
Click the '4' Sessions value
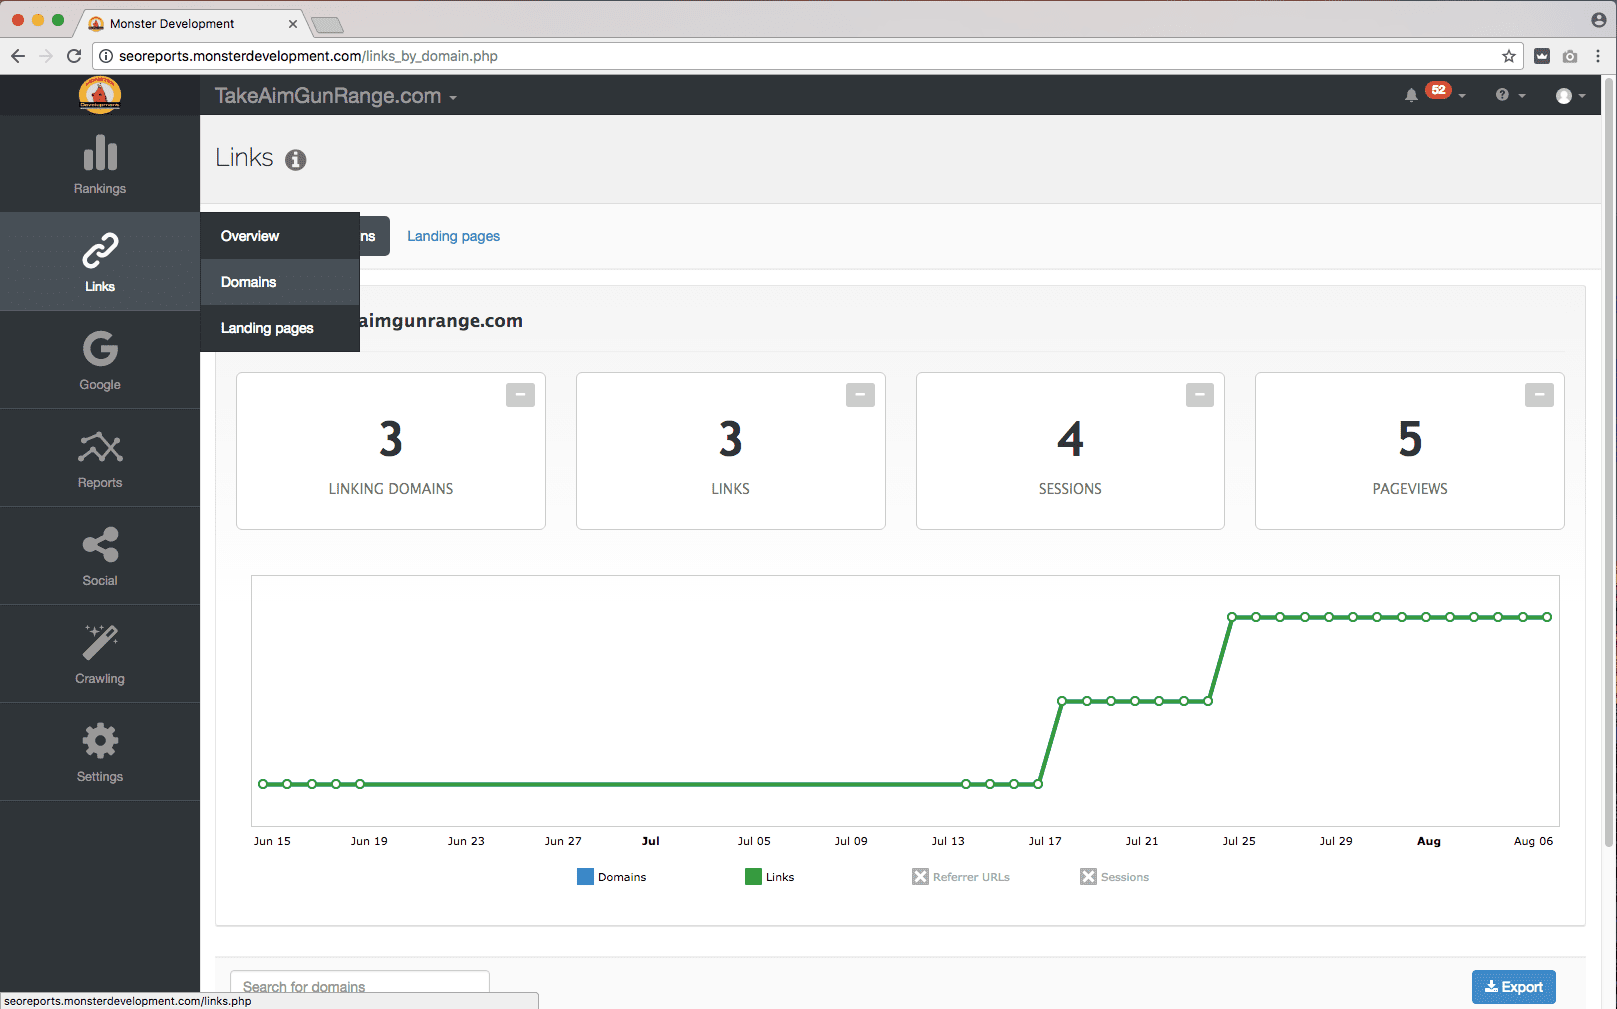(x=1070, y=439)
